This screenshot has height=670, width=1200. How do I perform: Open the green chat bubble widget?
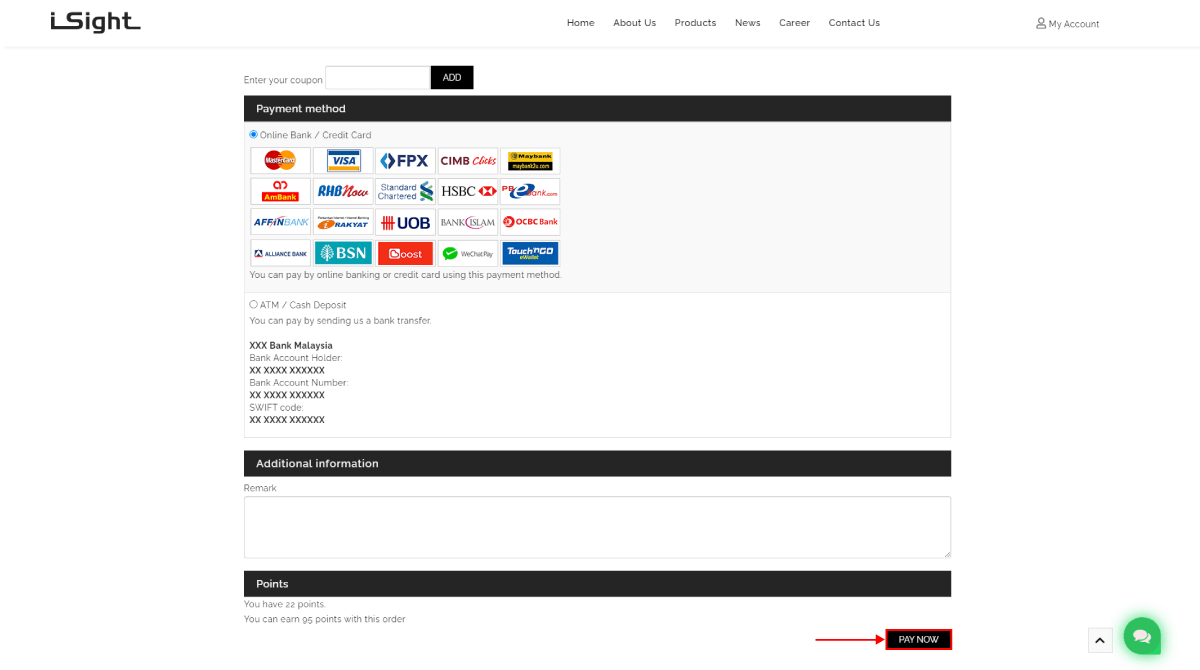1142,635
